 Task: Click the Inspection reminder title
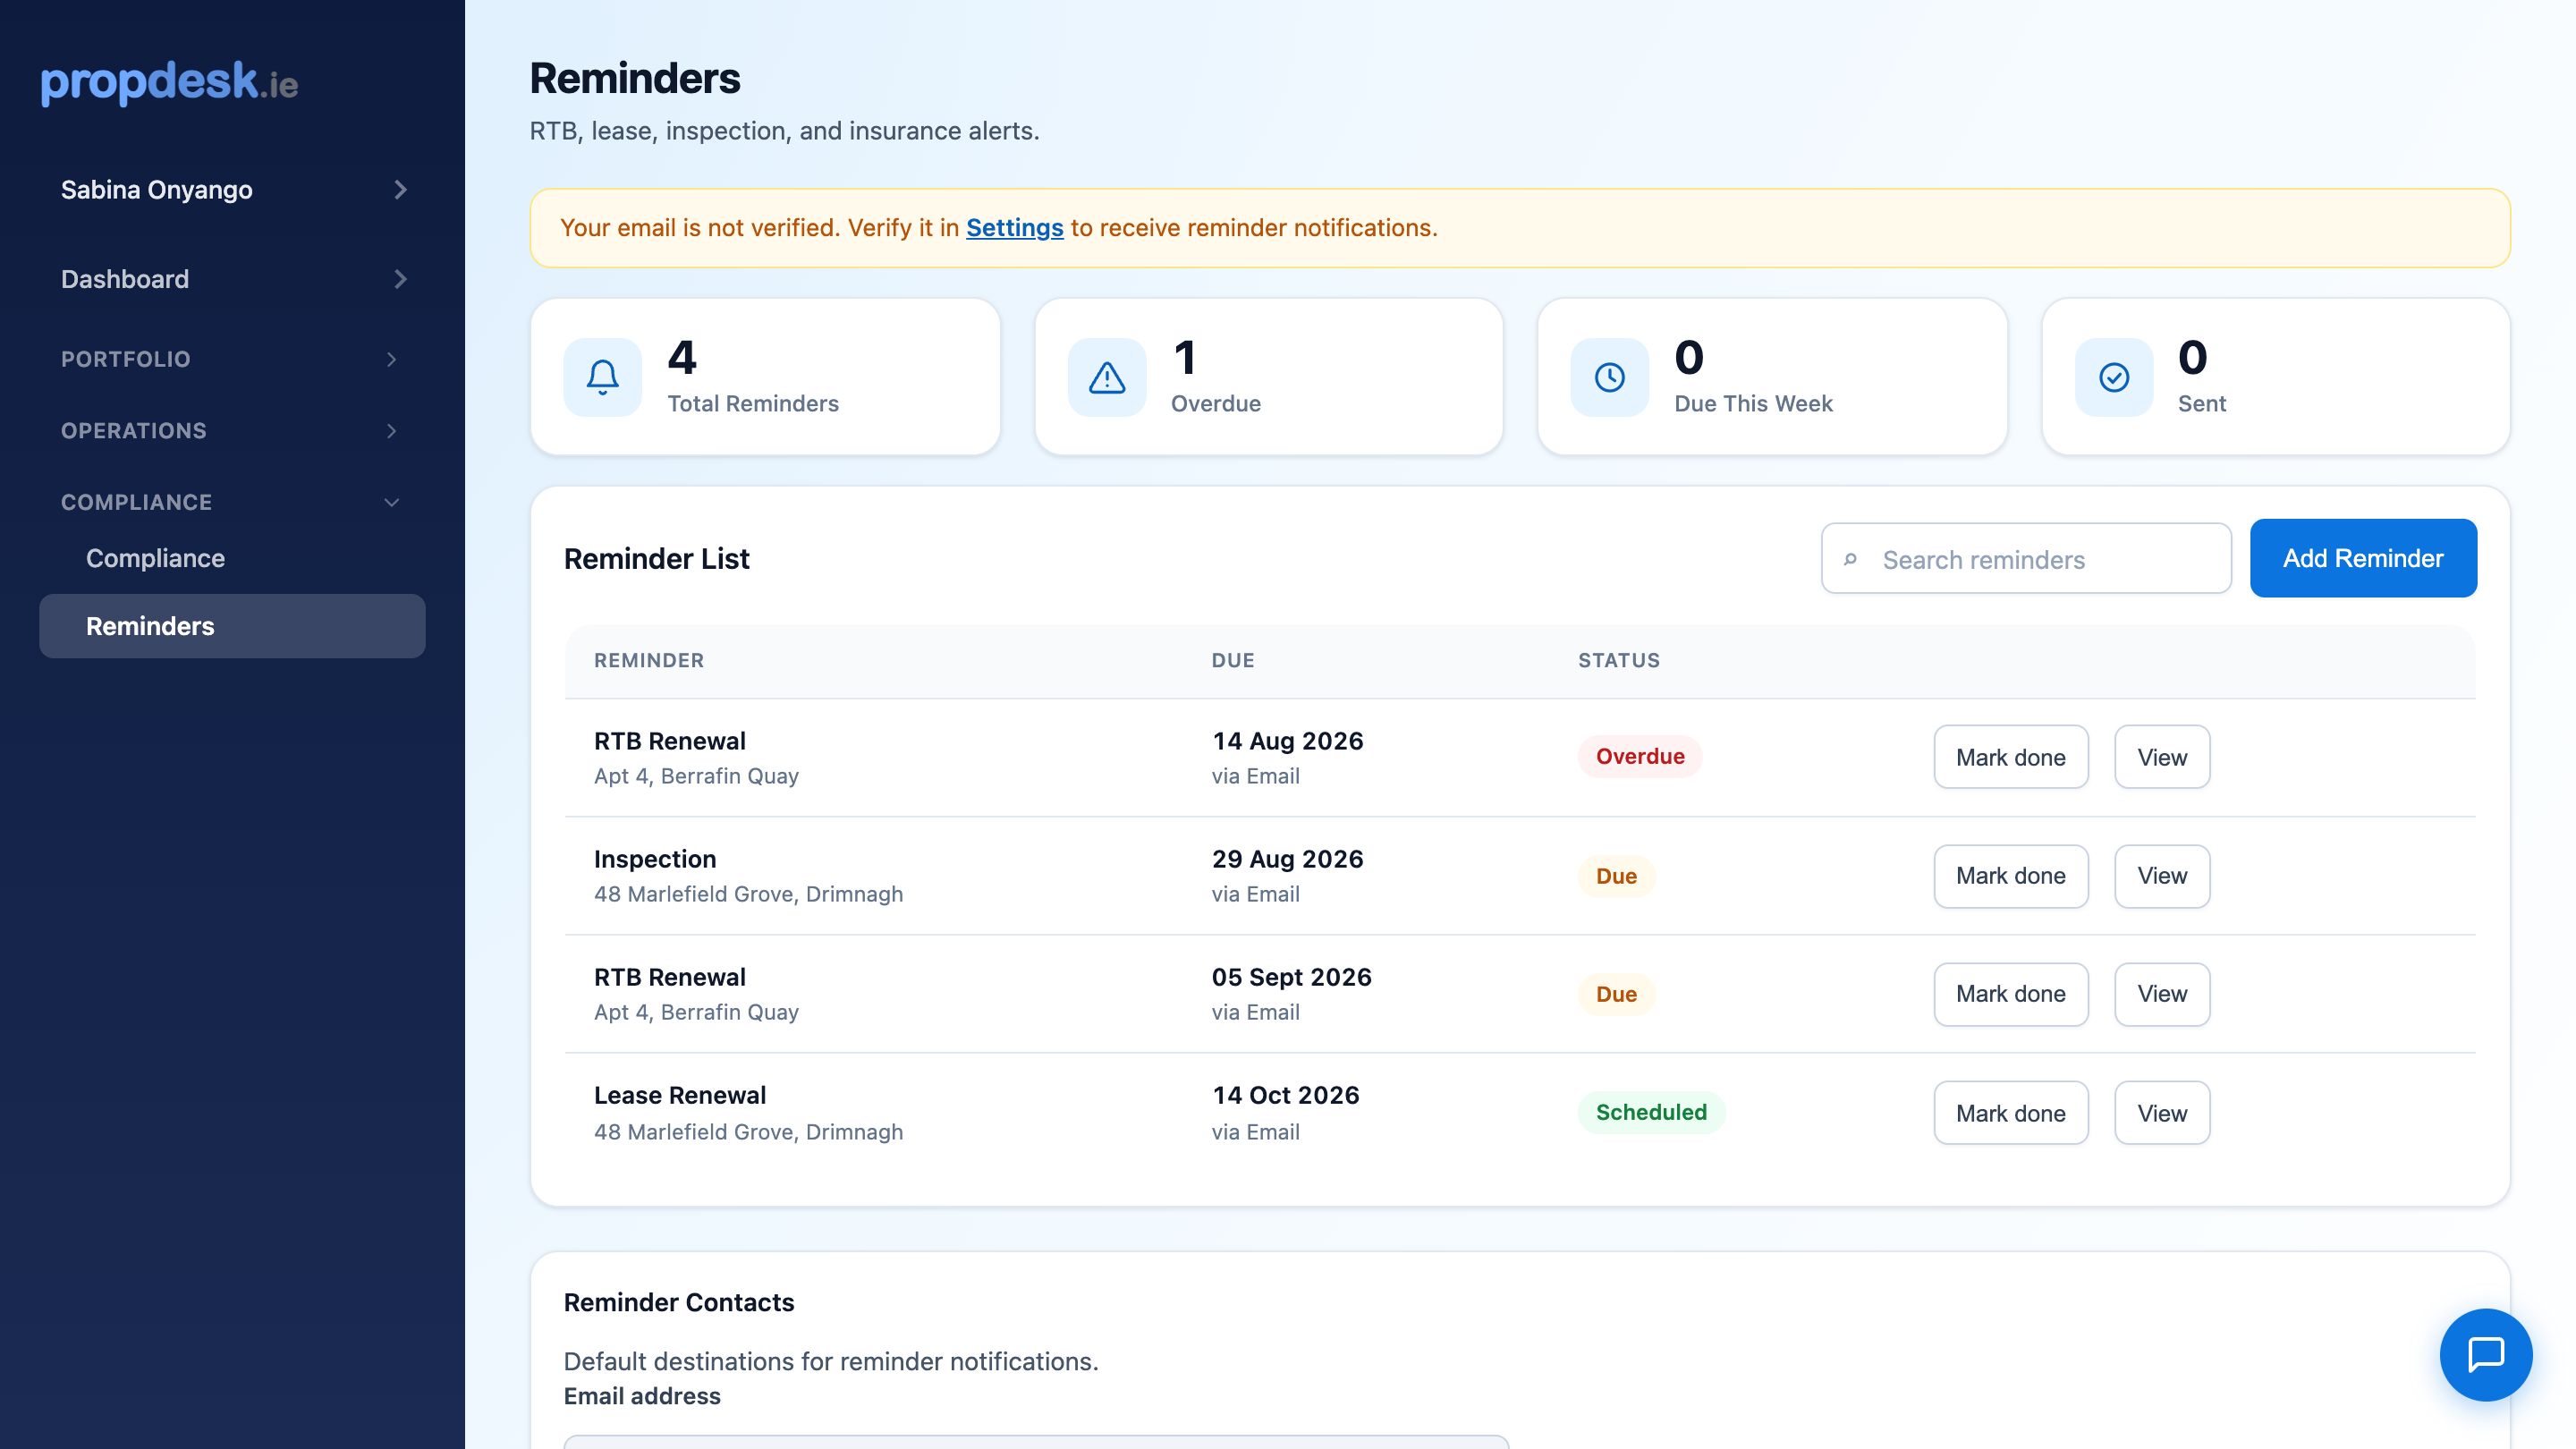655,859
